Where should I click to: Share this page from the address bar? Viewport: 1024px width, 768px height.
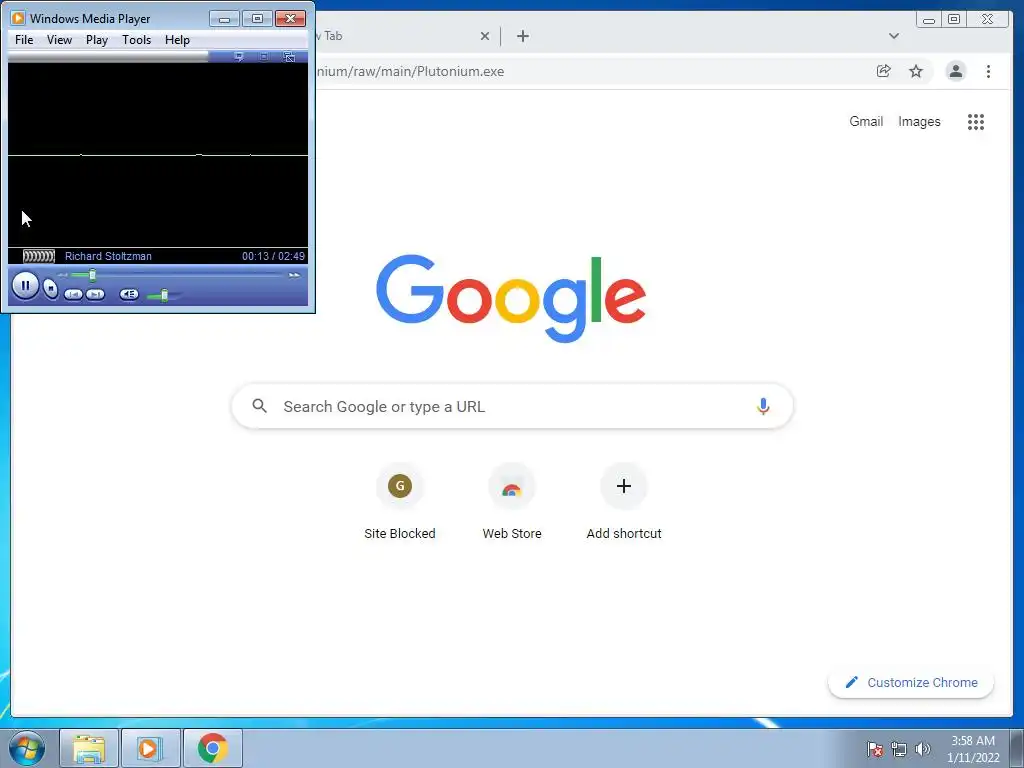tap(884, 71)
